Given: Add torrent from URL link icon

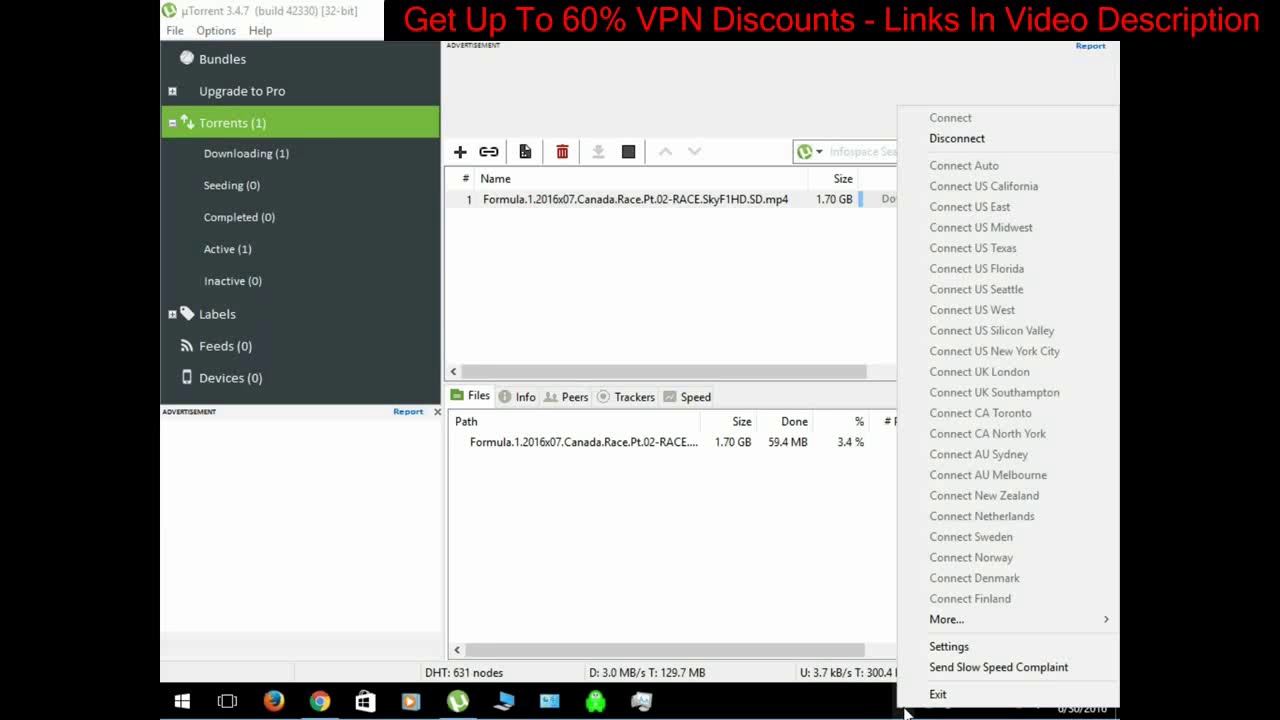Looking at the screenshot, I should tap(489, 152).
